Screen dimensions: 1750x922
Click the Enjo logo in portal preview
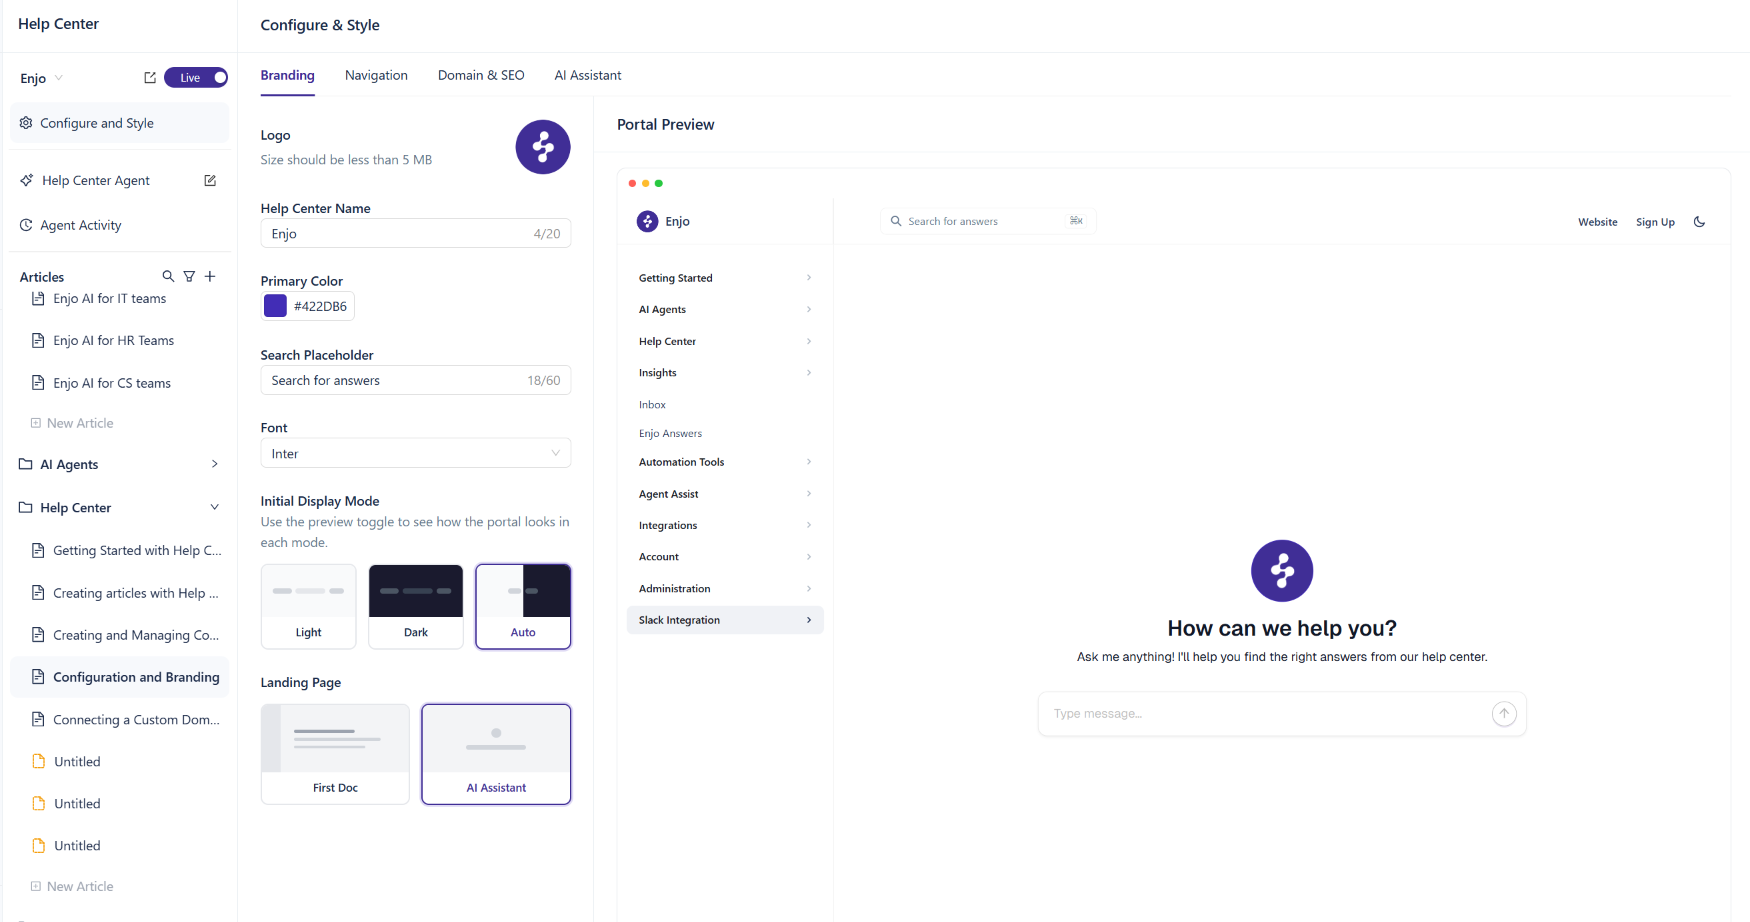tap(648, 221)
